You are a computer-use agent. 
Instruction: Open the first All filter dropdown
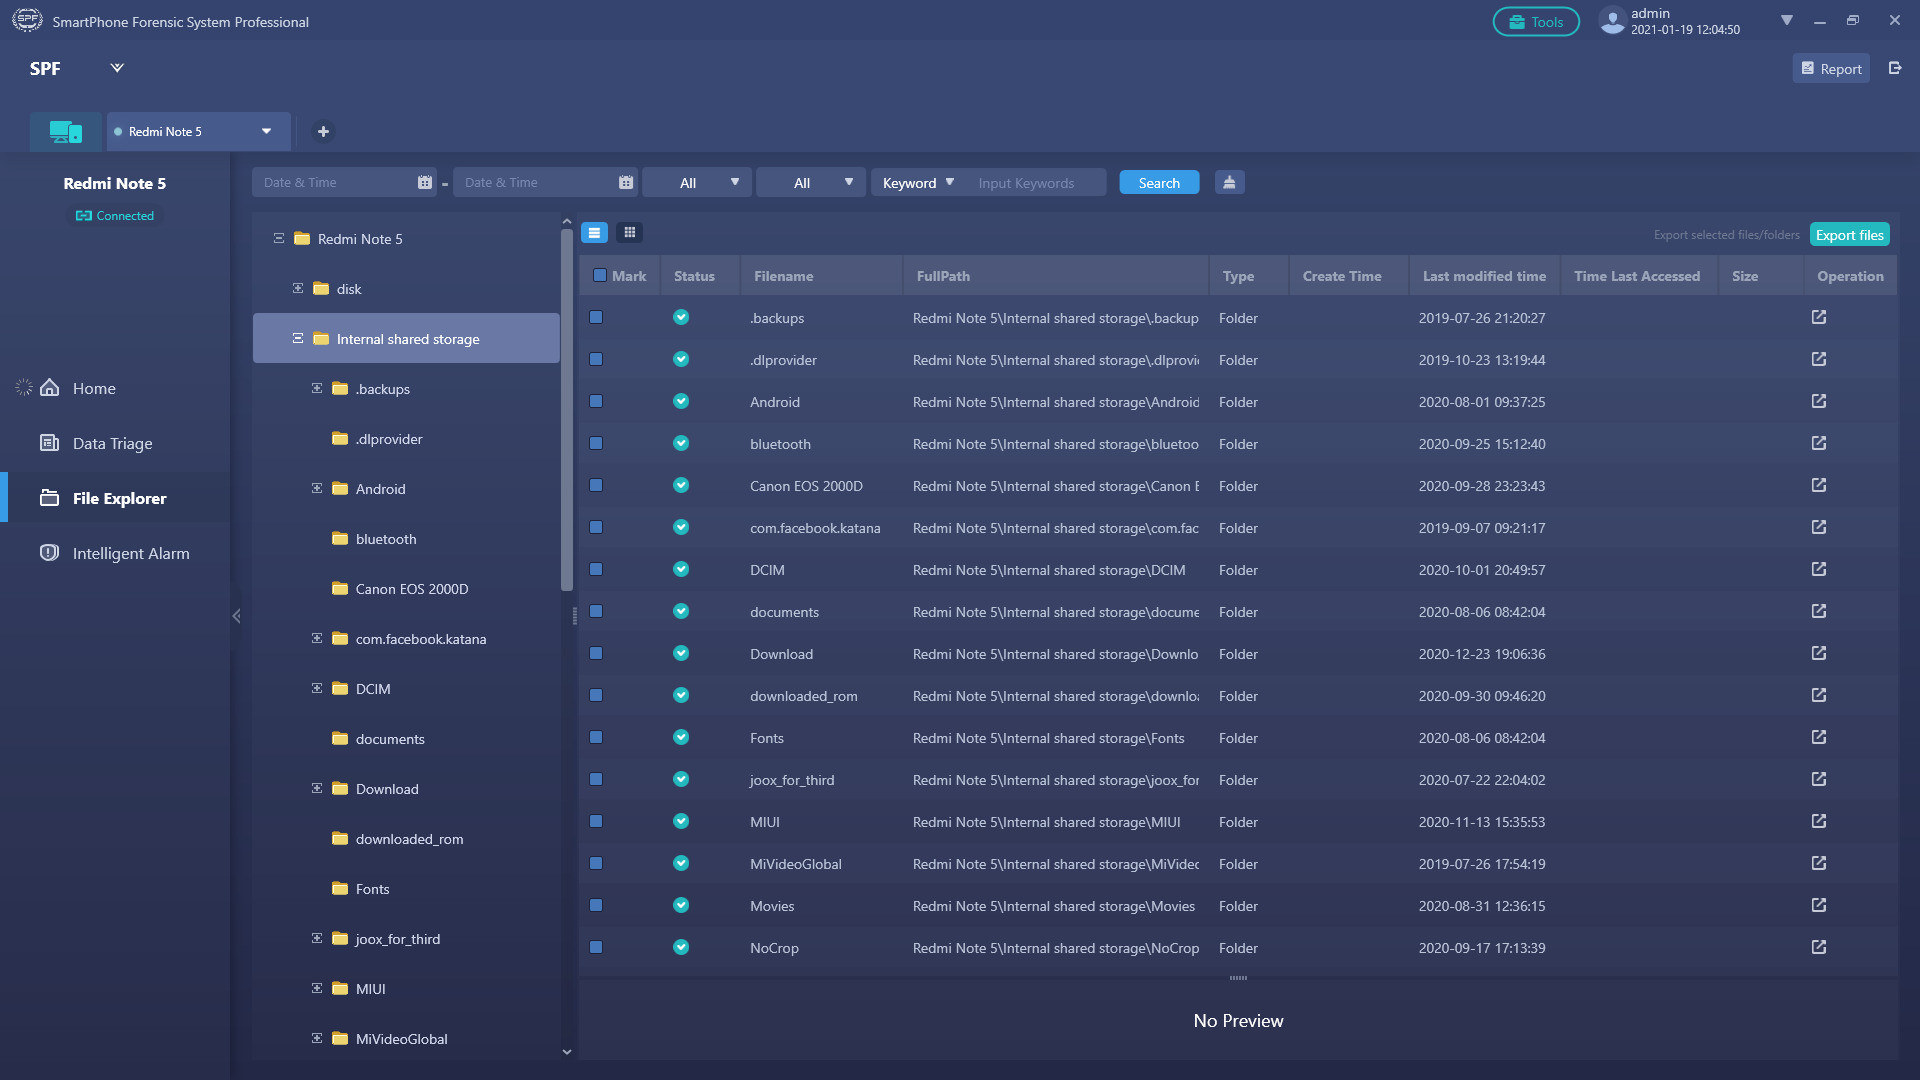pyautogui.click(x=697, y=182)
